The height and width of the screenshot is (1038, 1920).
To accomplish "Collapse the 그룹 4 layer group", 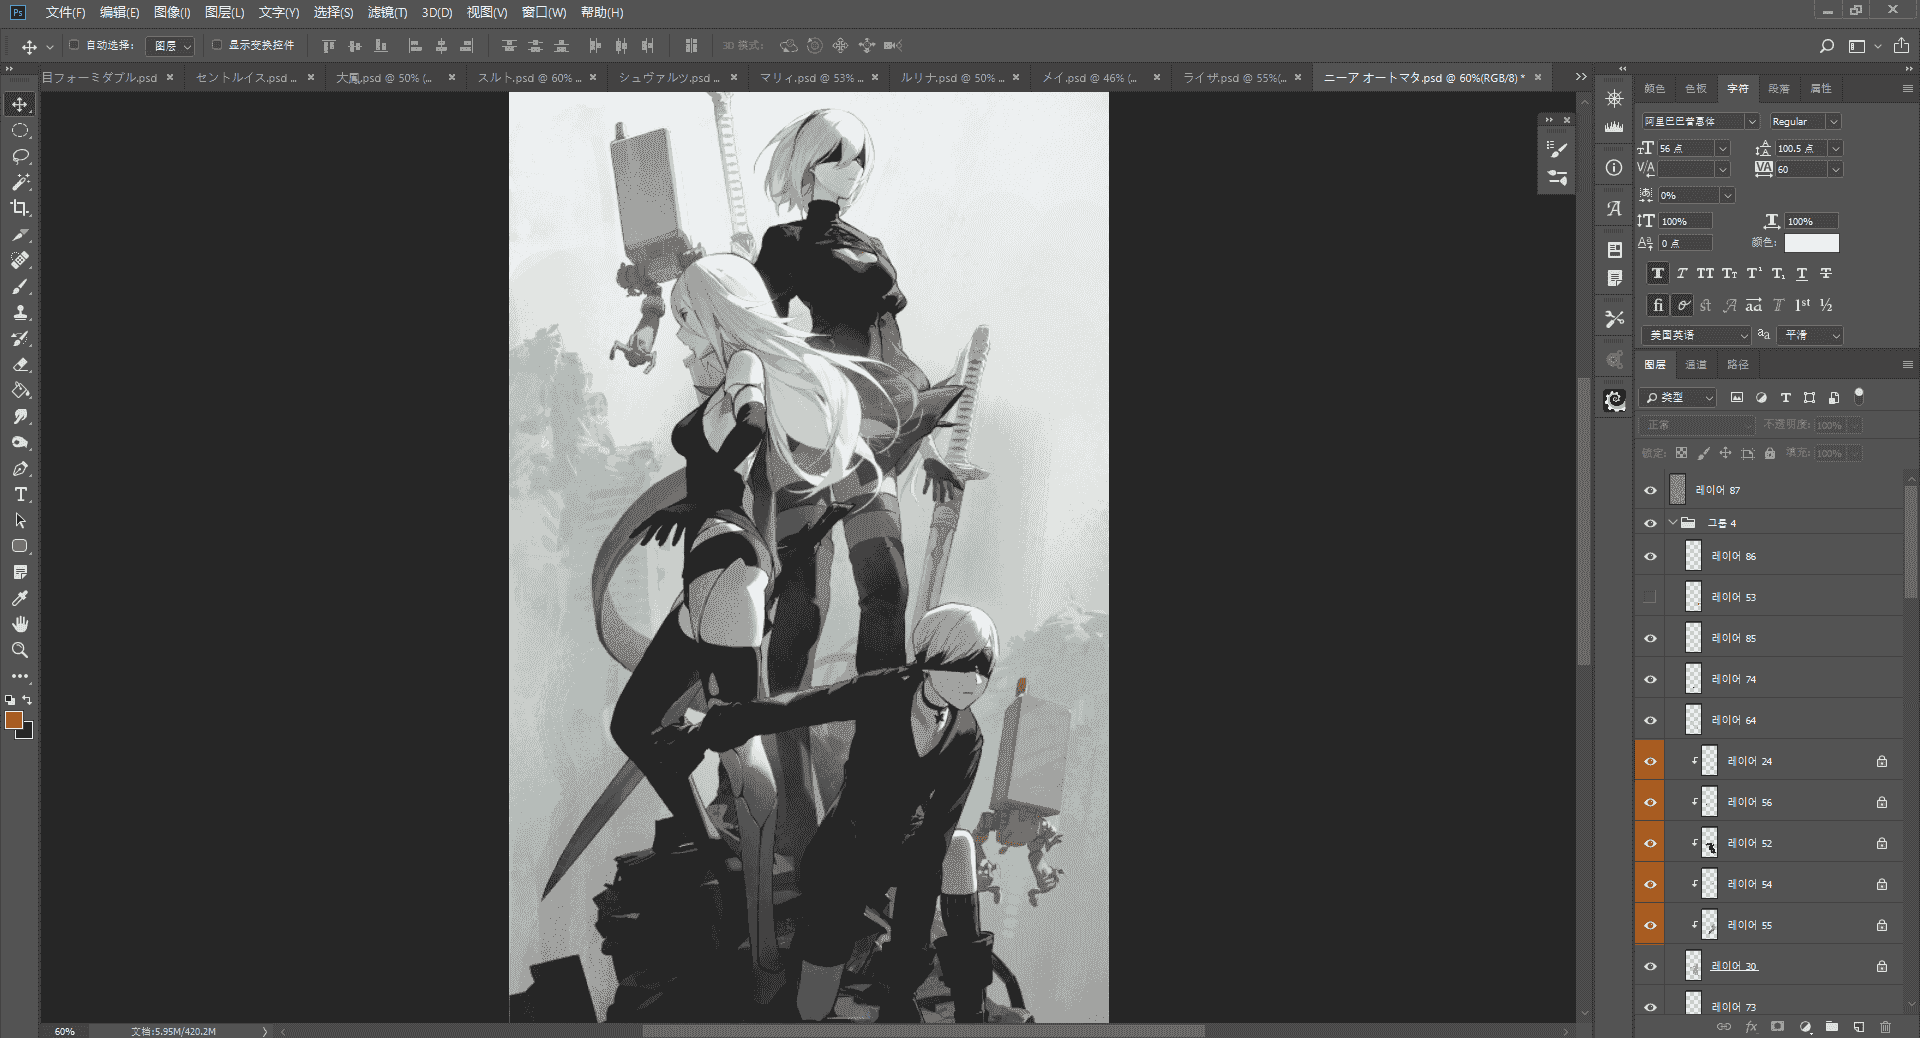I will [x=1673, y=523].
